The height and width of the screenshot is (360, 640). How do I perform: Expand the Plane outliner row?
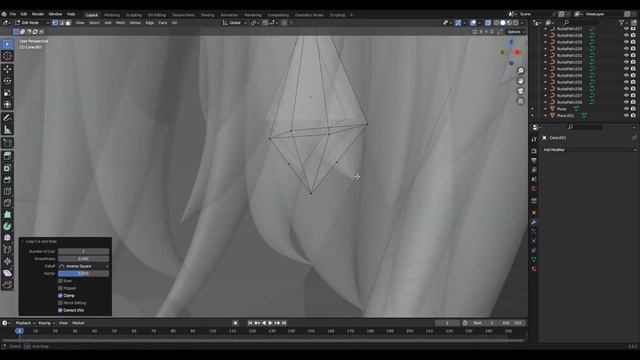pos(545,109)
